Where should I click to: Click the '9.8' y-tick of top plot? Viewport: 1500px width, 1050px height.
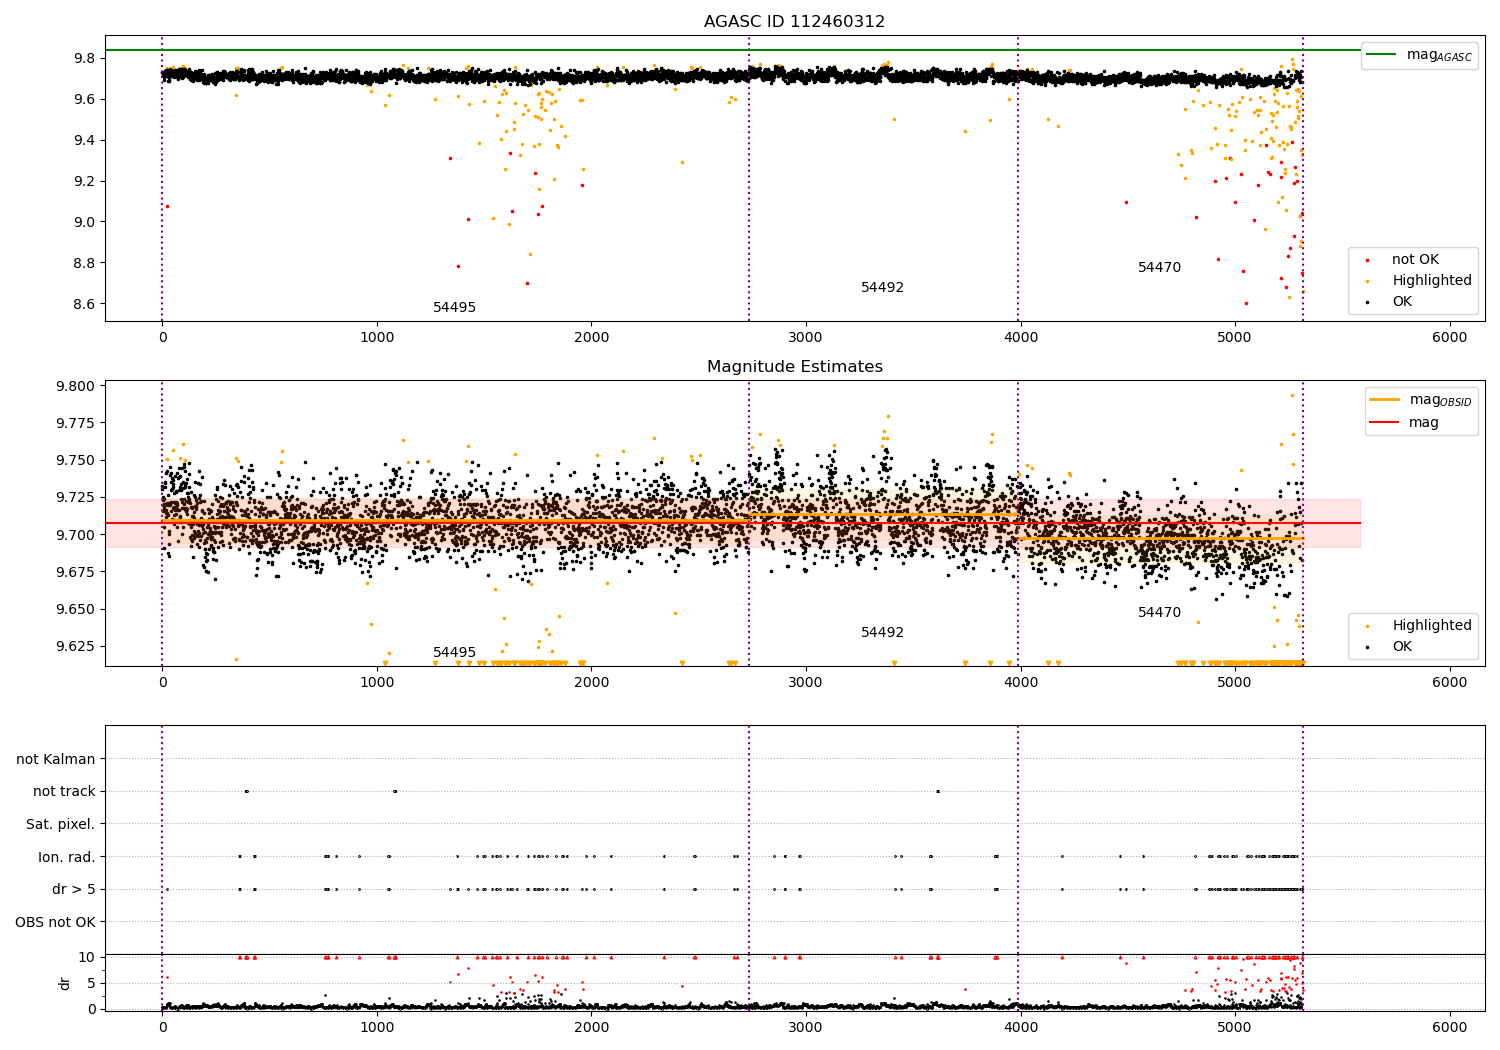pyautogui.click(x=84, y=58)
